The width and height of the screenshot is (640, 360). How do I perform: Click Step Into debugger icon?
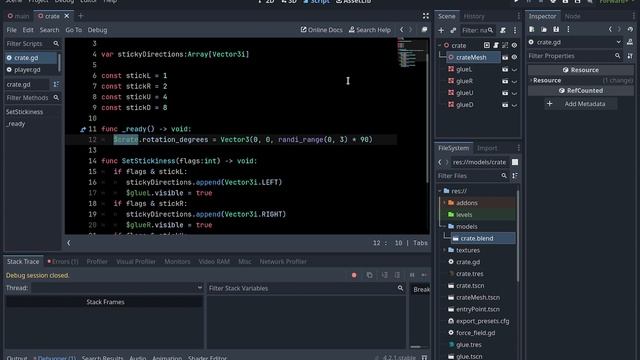coord(384,276)
